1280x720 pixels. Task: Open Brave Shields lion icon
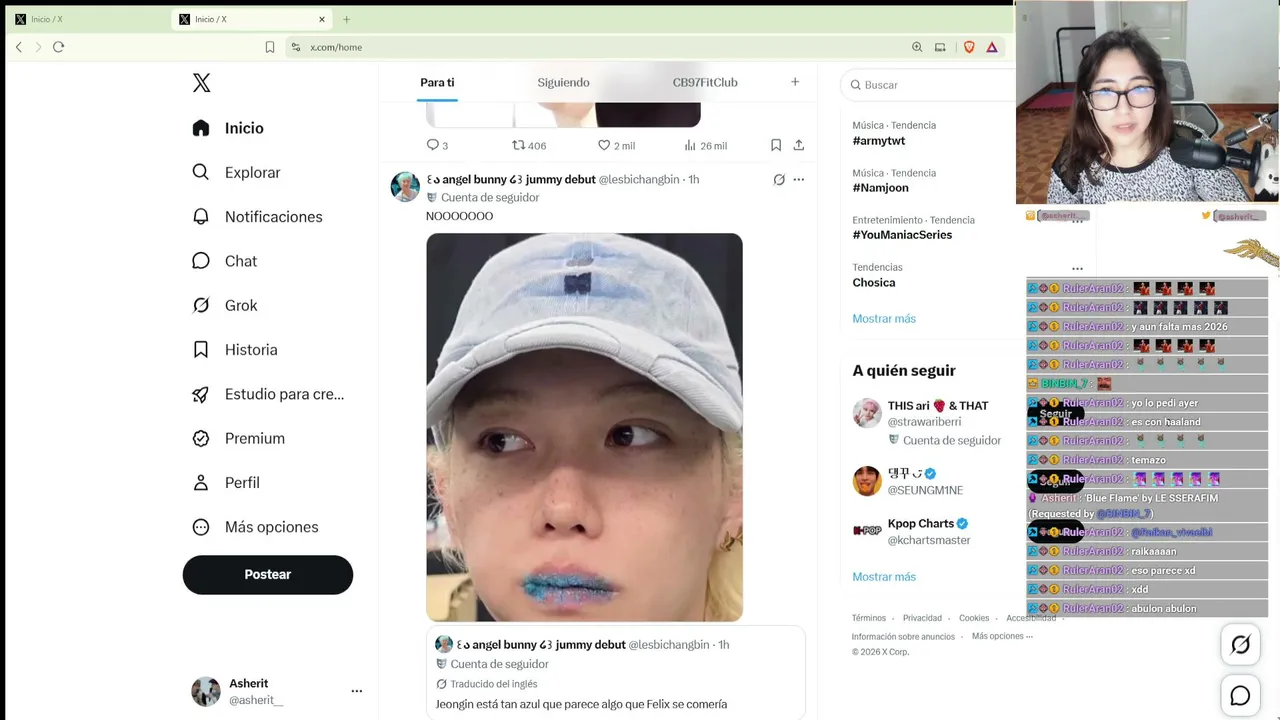[x=969, y=47]
